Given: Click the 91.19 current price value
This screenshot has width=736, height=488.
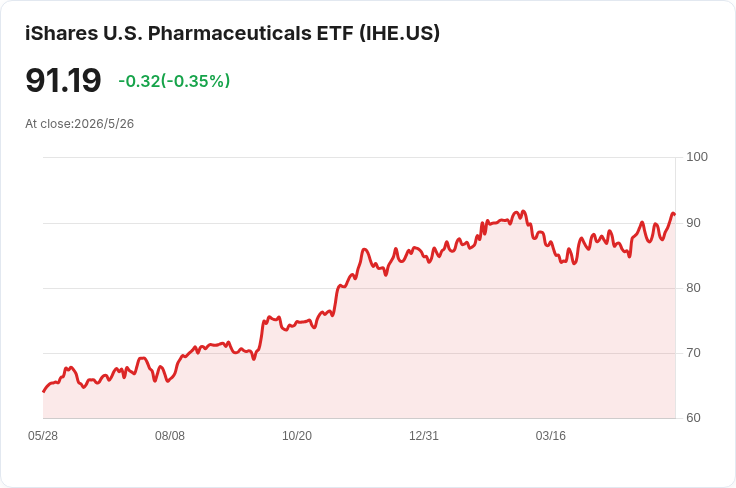Looking at the screenshot, I should (x=63, y=80).
